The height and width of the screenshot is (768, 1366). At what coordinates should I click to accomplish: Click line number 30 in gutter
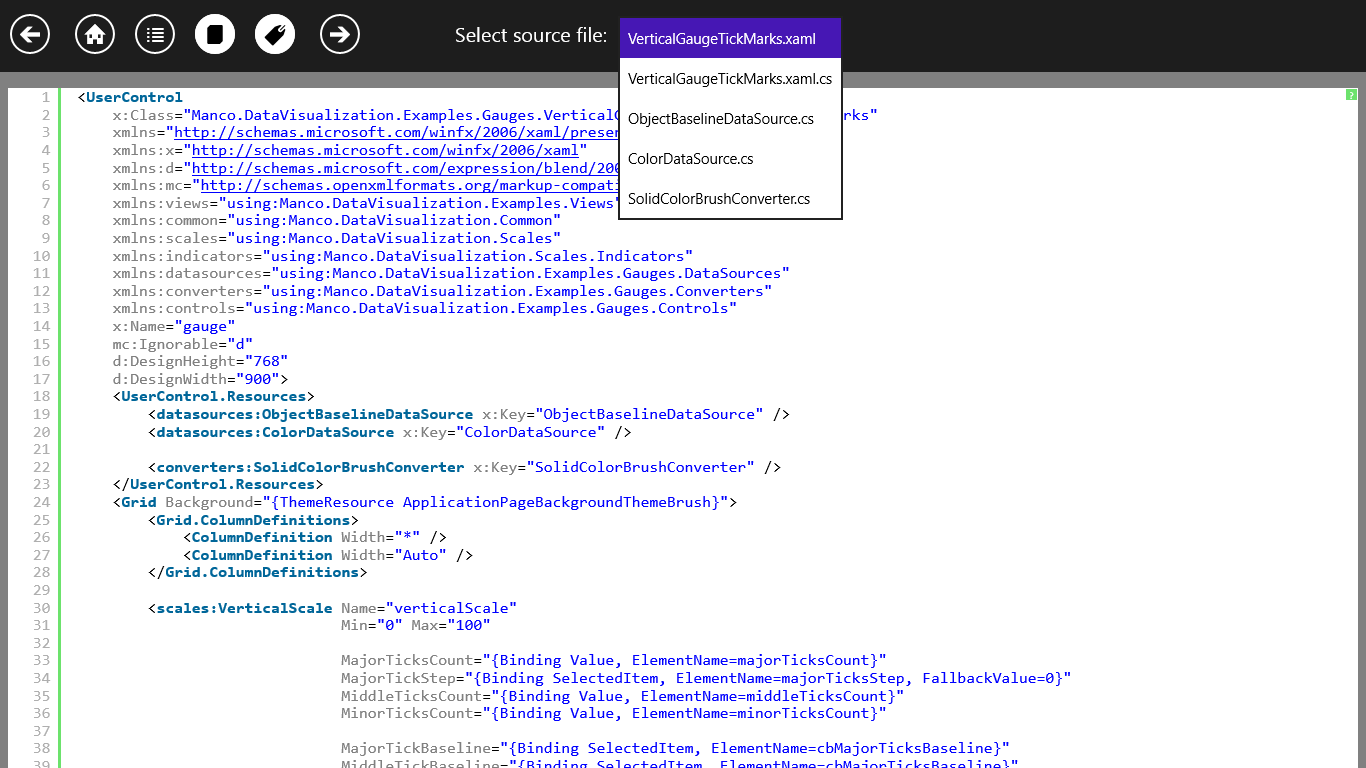pyautogui.click(x=42, y=608)
